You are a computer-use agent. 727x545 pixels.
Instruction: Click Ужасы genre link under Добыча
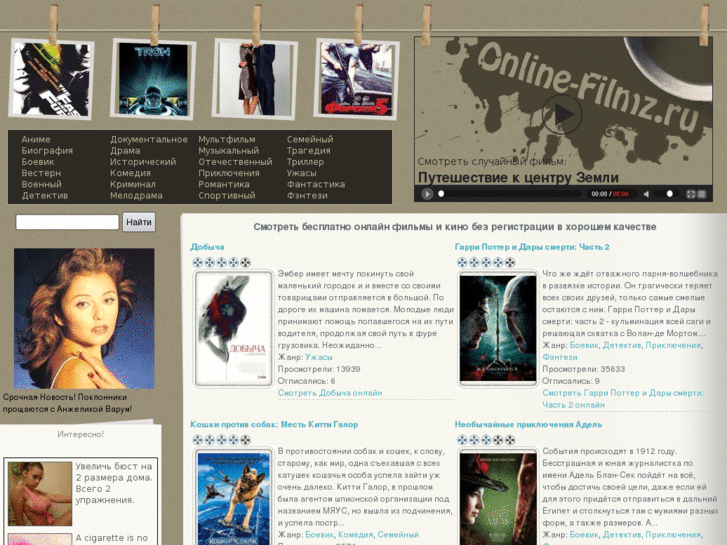point(319,357)
